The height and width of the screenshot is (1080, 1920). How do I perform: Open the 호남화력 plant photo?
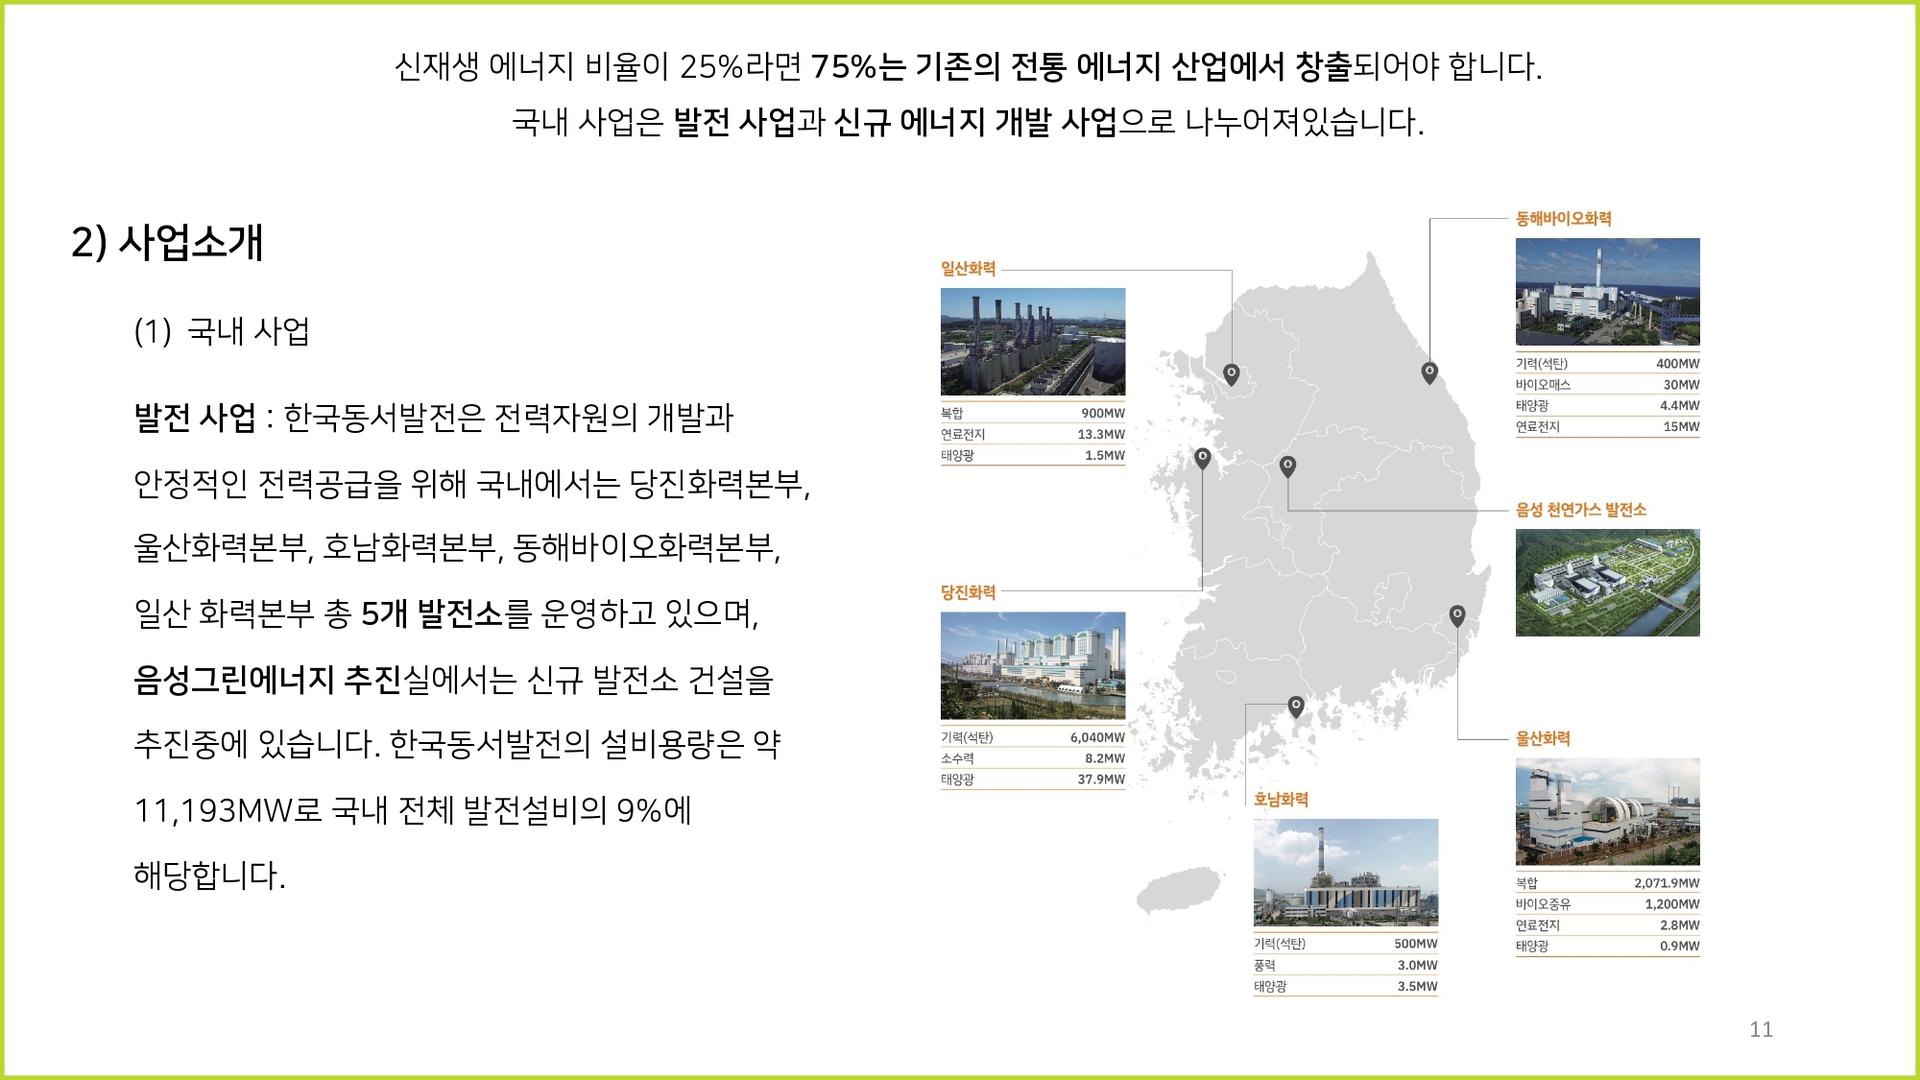tap(1346, 873)
